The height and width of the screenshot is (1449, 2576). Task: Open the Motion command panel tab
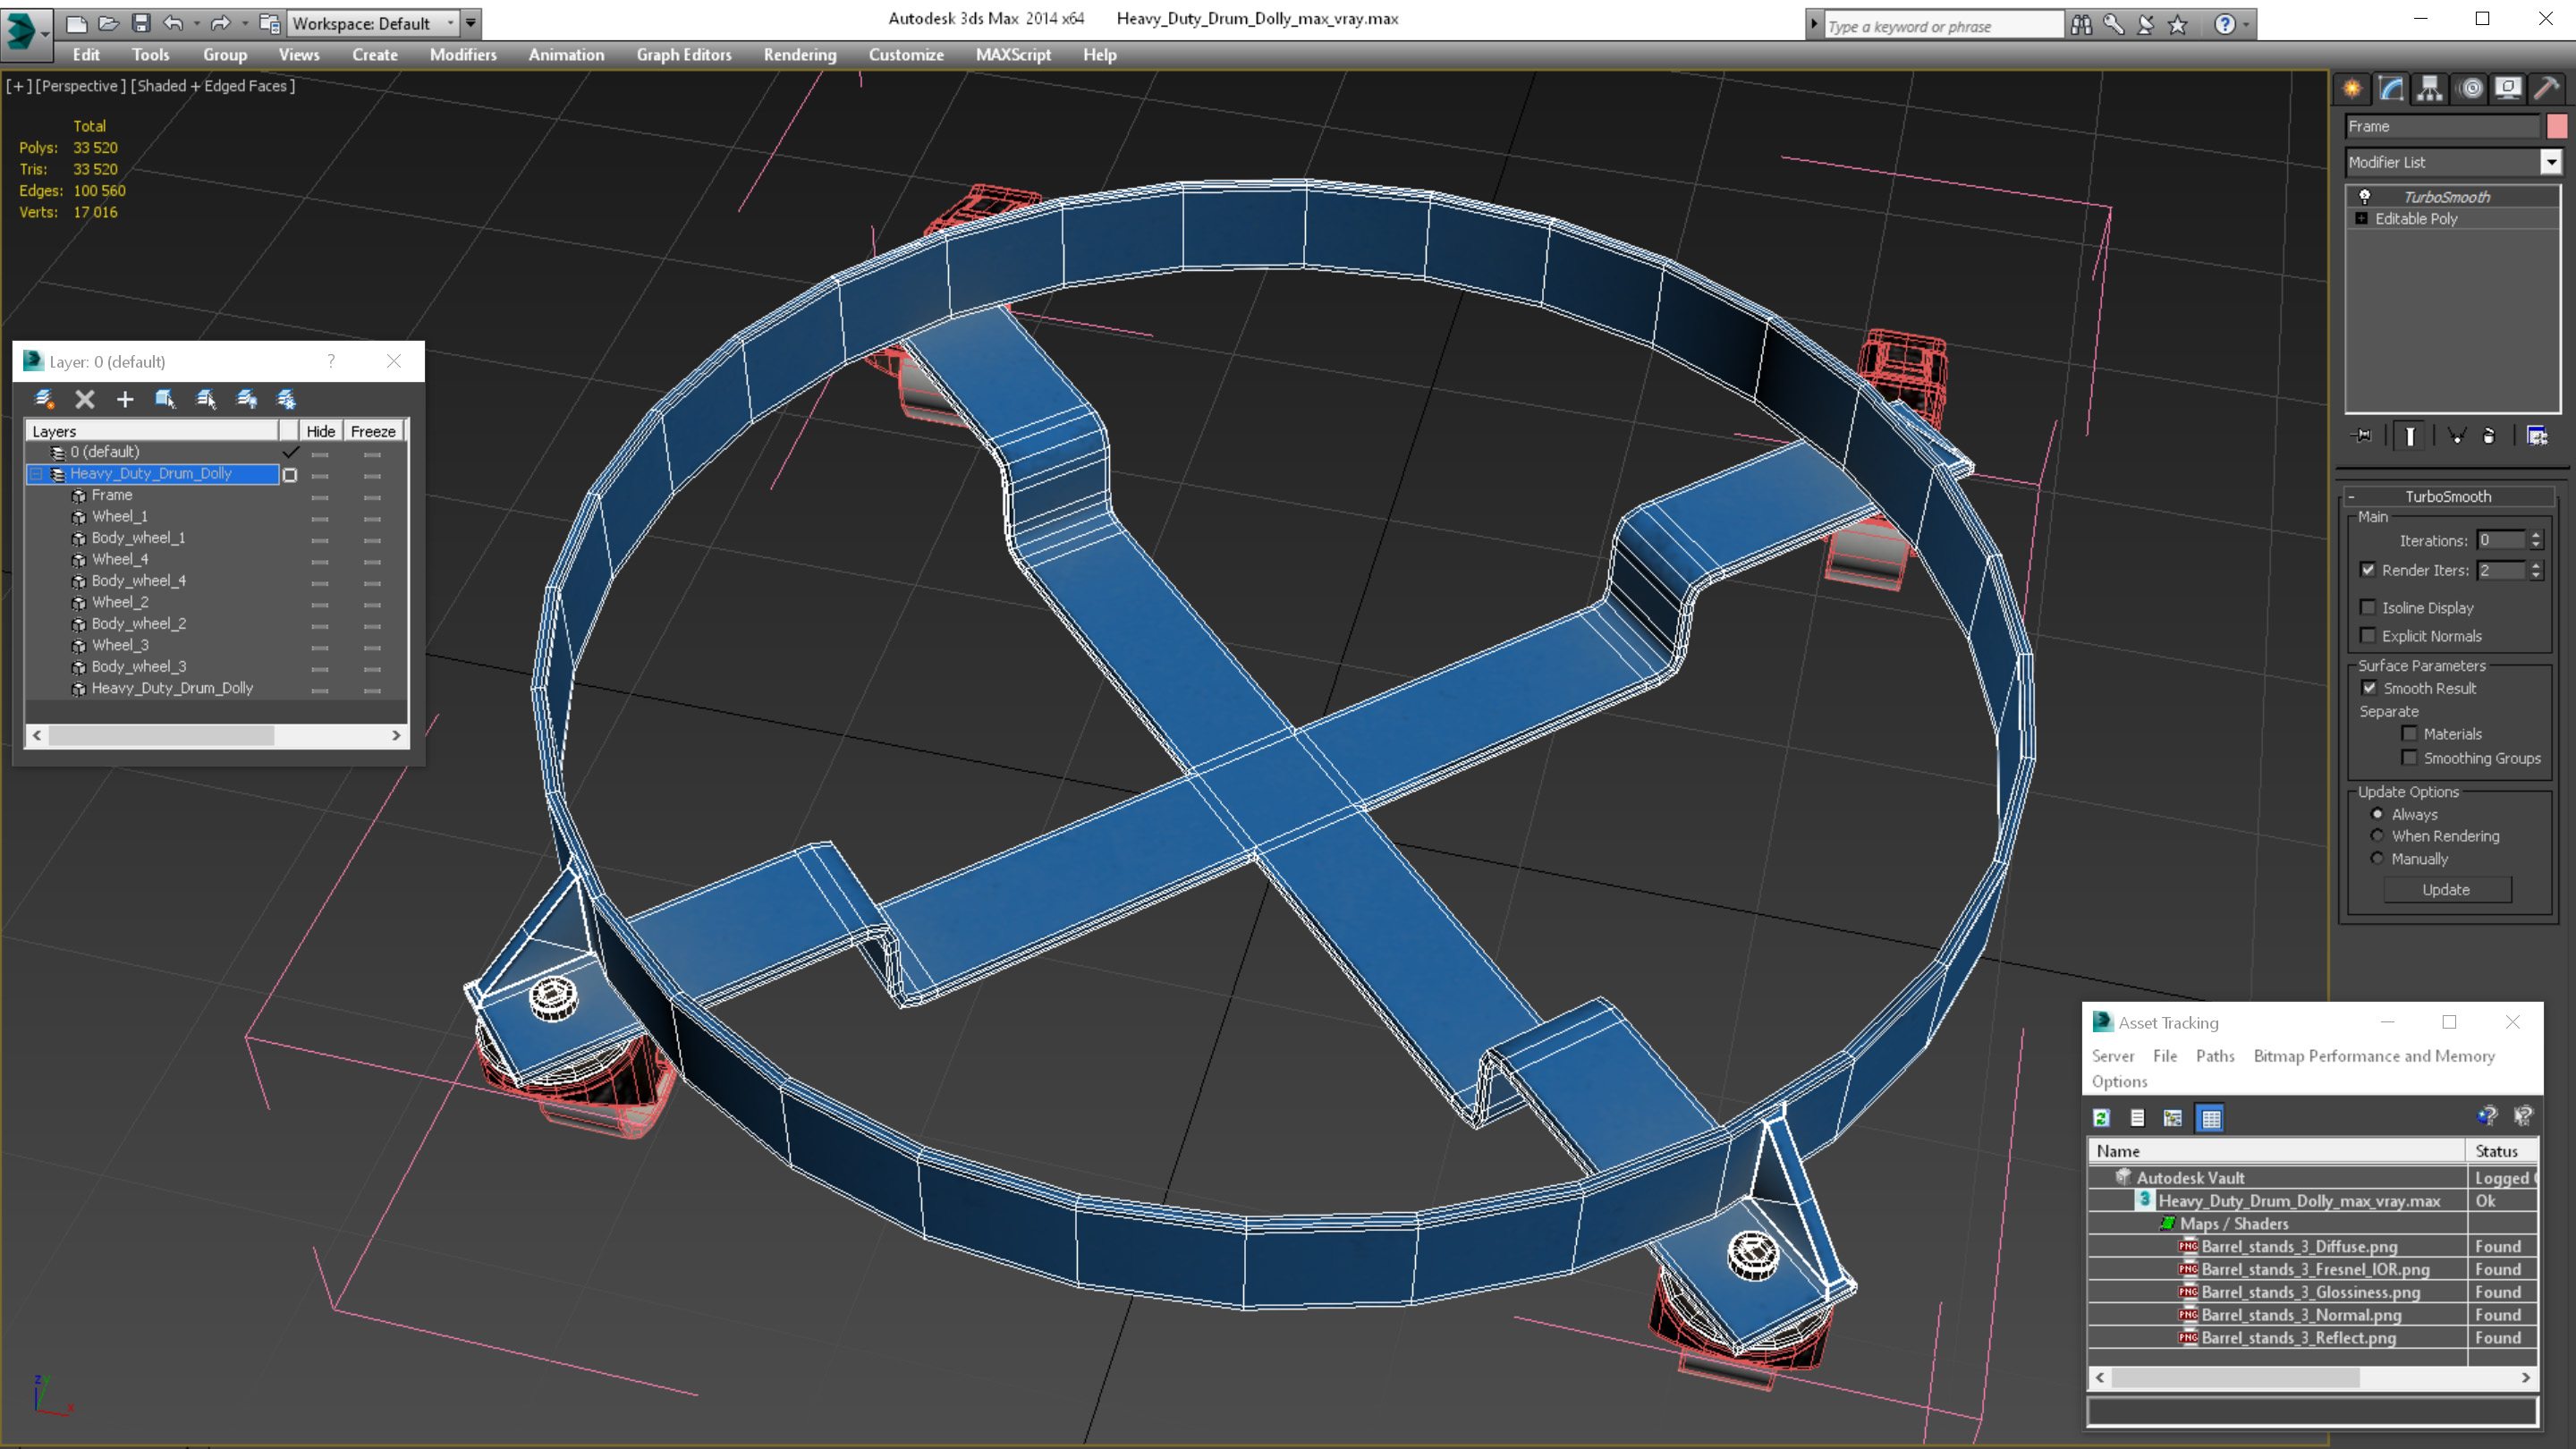click(2470, 89)
